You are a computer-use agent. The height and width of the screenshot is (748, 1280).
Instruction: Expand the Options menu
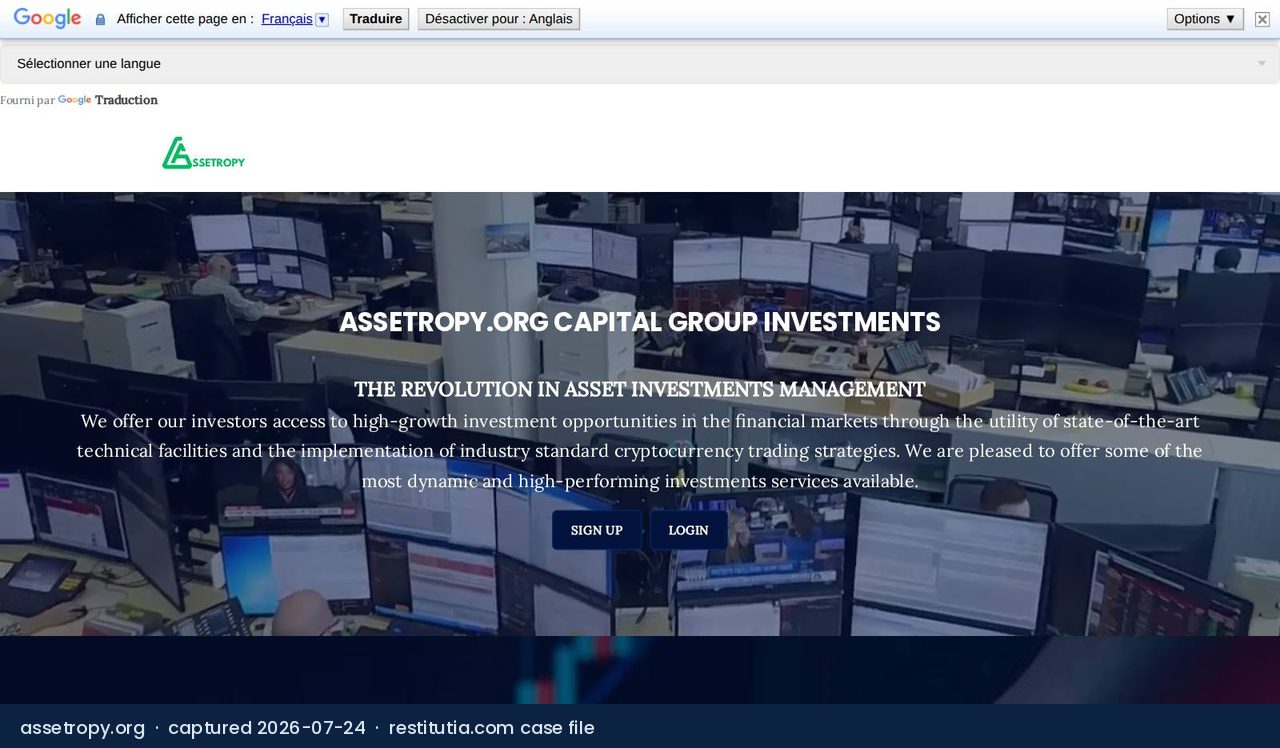(1205, 19)
